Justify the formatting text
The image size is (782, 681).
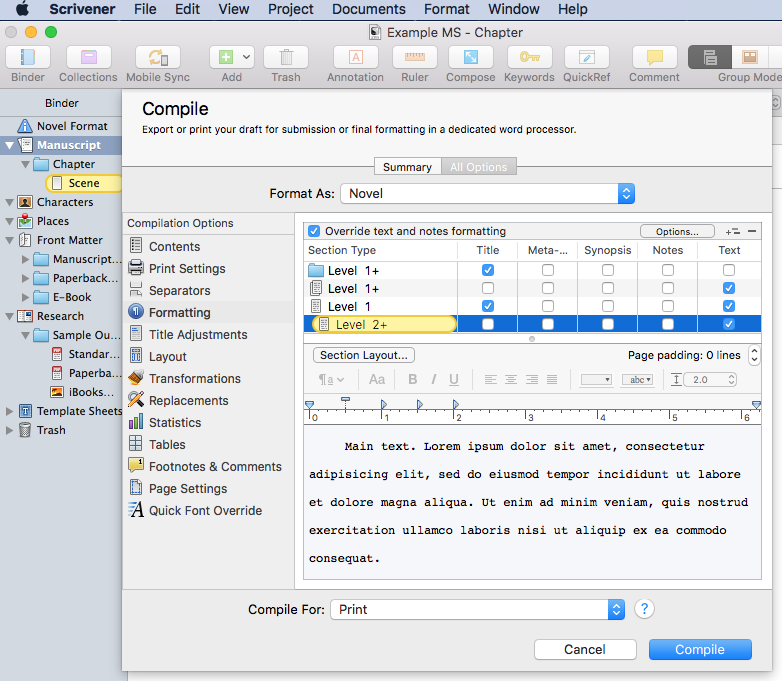click(552, 380)
